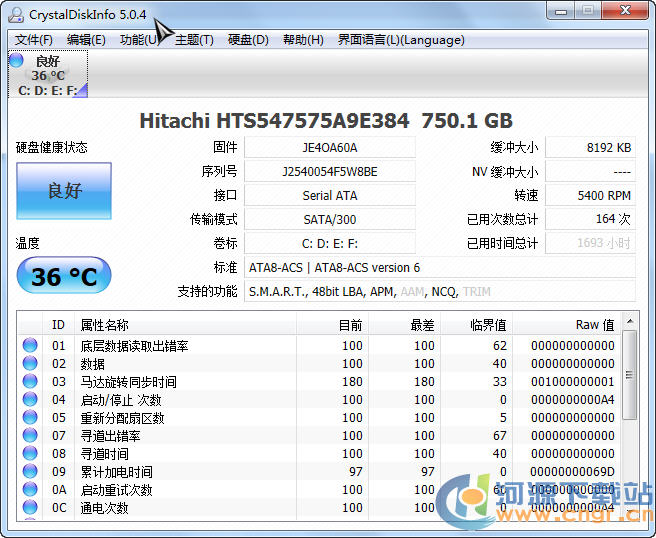Viewport: 656px width, 538px height.
Task: Click the status orb beside 启动重试次数
Action: [x=30, y=490]
